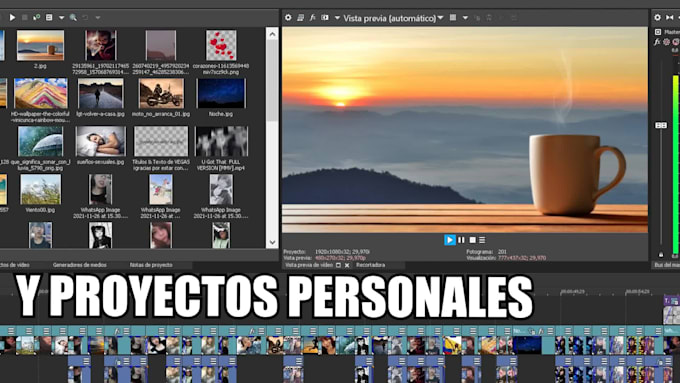Open the Master FX button
The height and width of the screenshot is (383, 680).
coord(657,42)
